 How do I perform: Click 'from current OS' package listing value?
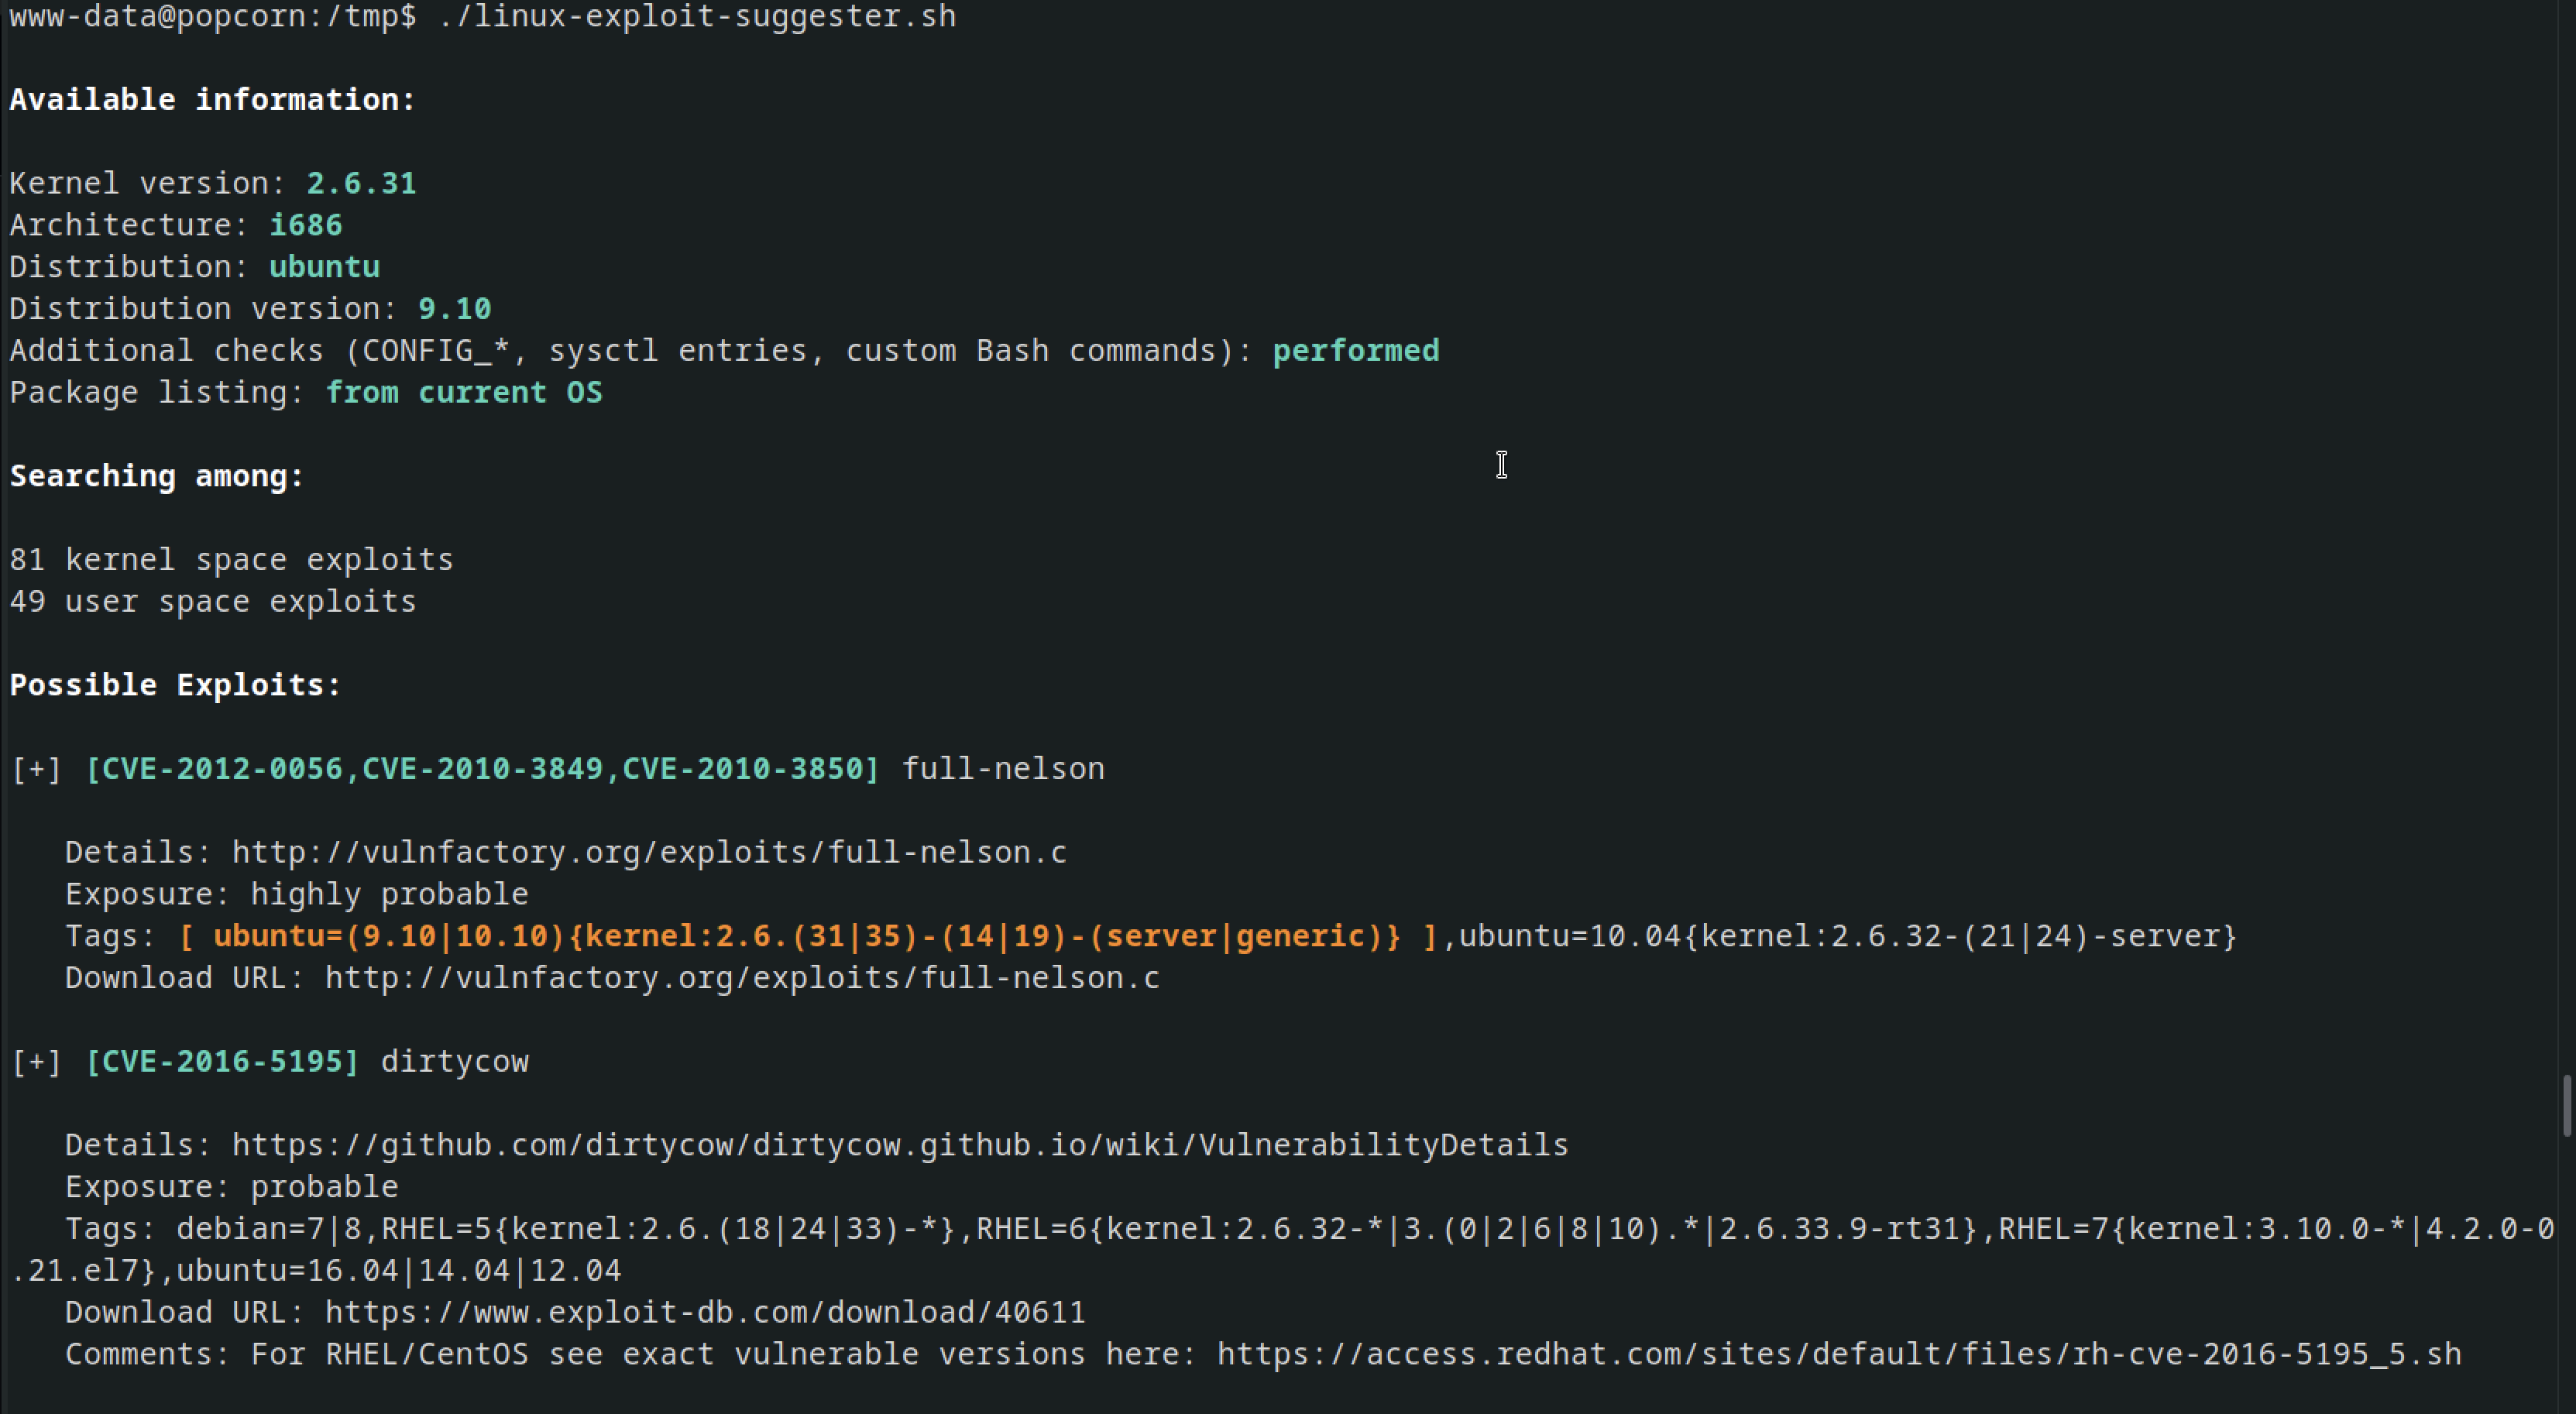tap(464, 393)
